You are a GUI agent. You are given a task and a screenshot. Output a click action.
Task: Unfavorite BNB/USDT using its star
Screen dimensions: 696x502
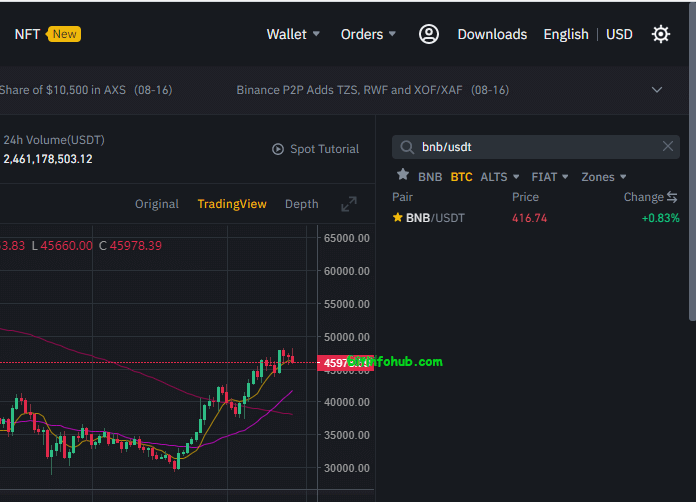tap(398, 217)
